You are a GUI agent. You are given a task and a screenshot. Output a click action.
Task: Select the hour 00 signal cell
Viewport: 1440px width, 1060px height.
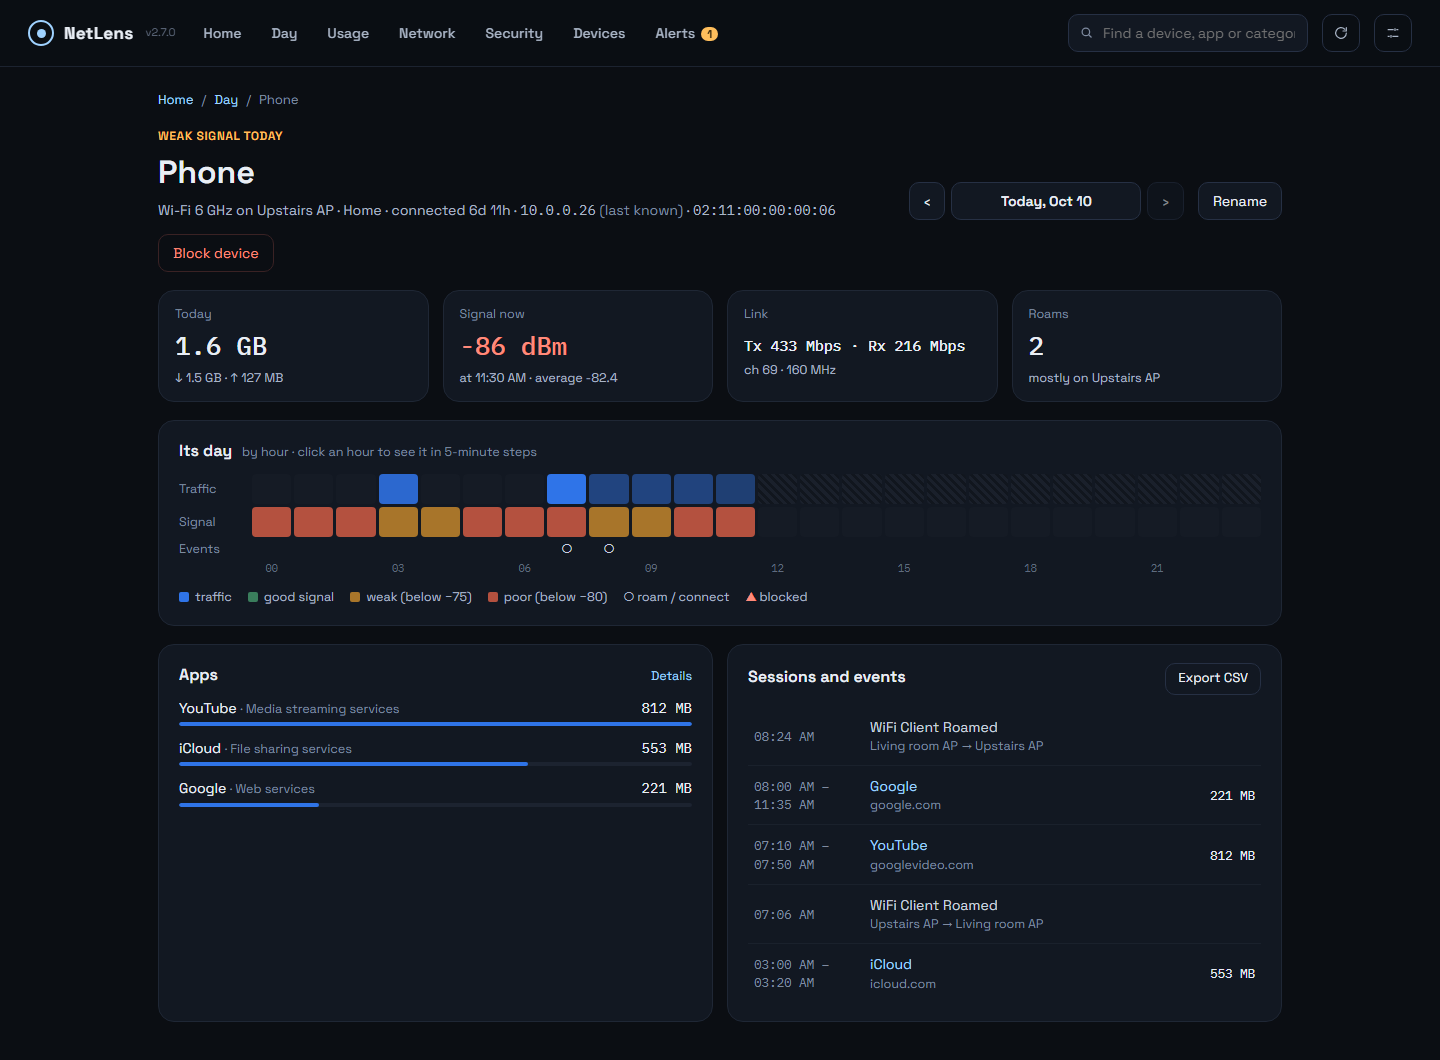tap(272, 522)
